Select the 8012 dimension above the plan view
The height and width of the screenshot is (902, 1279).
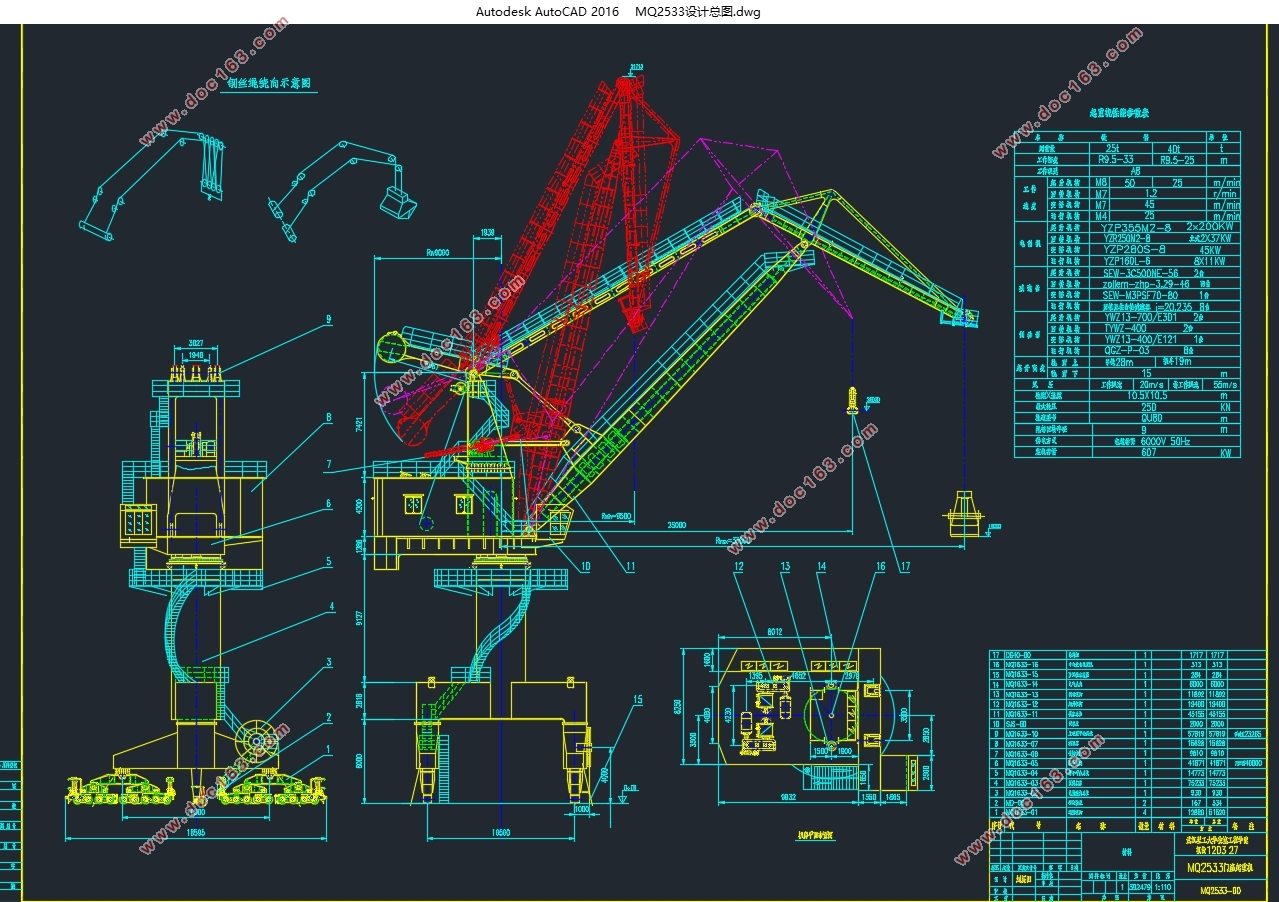click(x=775, y=631)
